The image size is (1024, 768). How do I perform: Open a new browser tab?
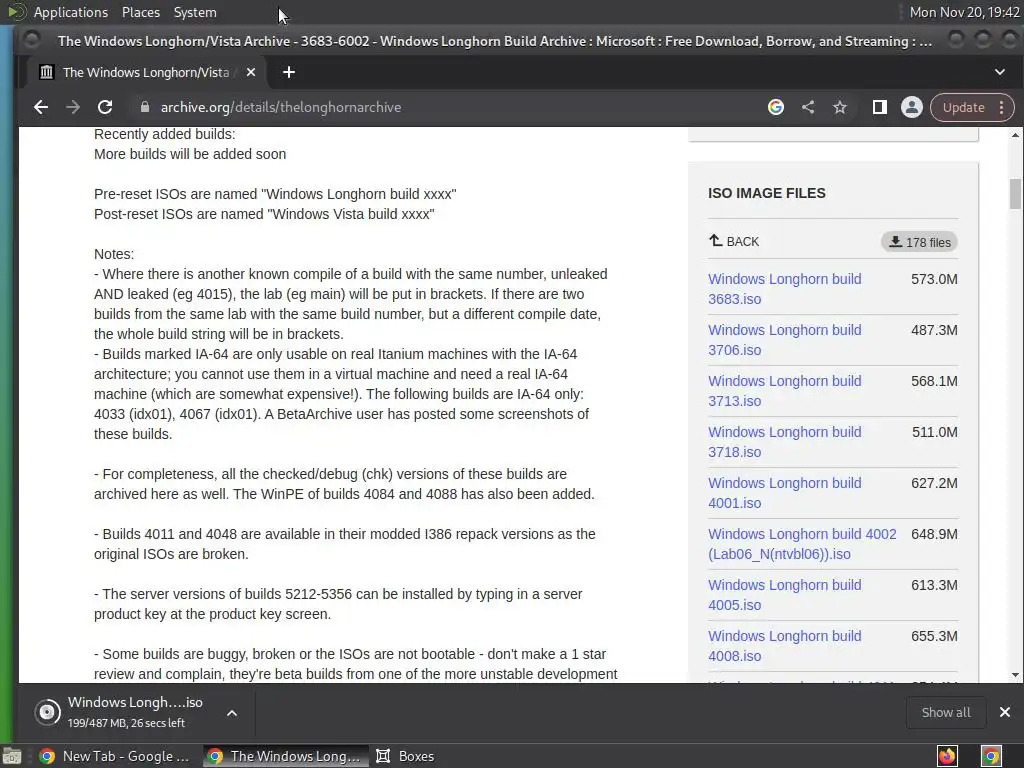(289, 72)
